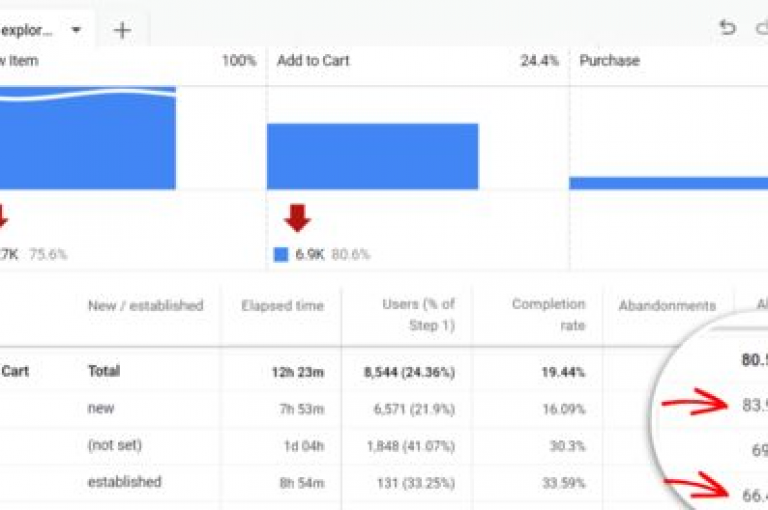768x510 pixels.
Task: Click the 8h 54m elapsed time cell
Action: 302,484
